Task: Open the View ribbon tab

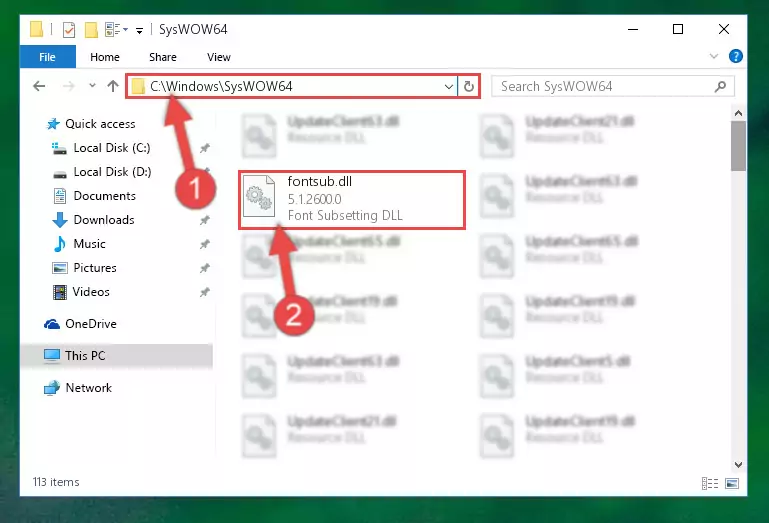Action: (x=219, y=57)
